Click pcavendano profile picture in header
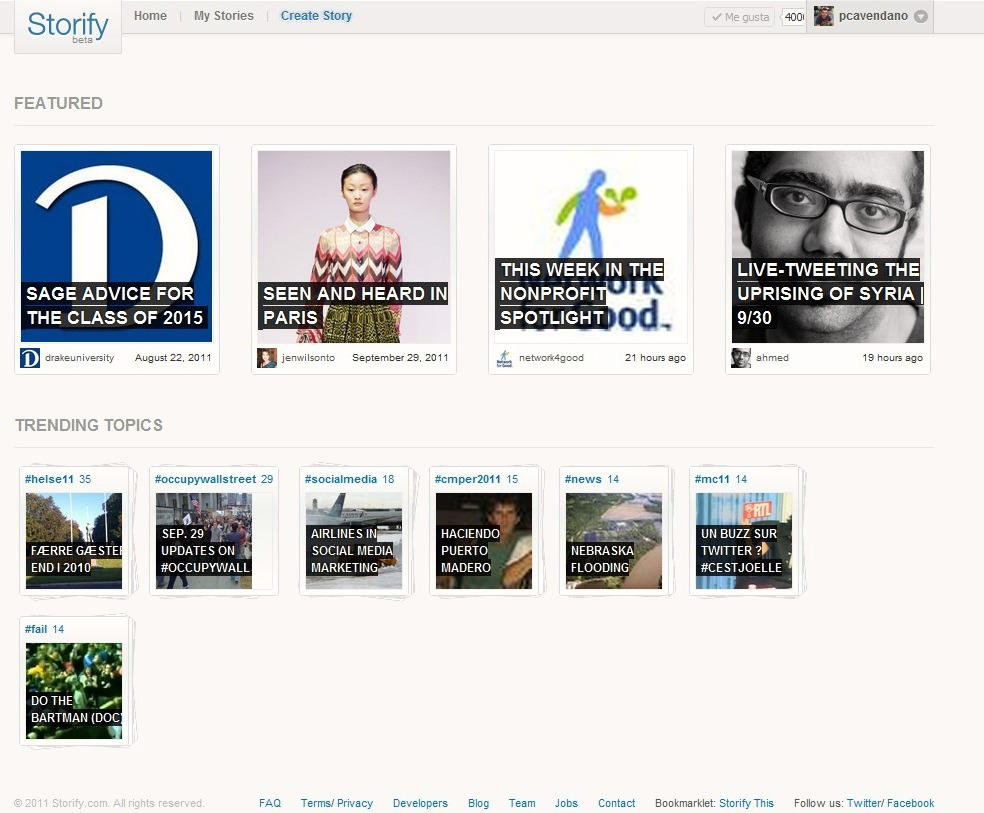The height and width of the screenshot is (813, 984). pyautogui.click(x=824, y=16)
